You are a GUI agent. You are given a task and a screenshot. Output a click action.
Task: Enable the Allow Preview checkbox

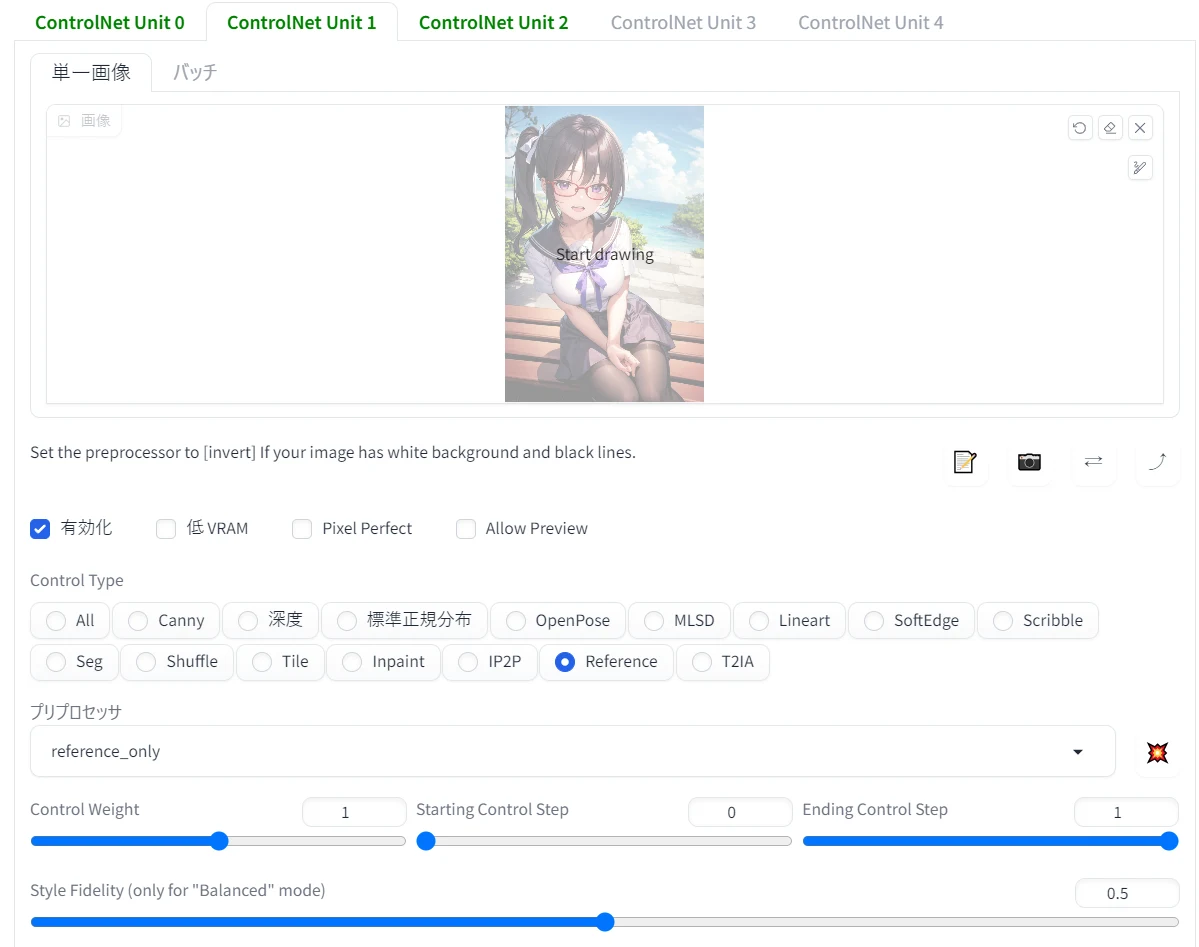point(466,529)
